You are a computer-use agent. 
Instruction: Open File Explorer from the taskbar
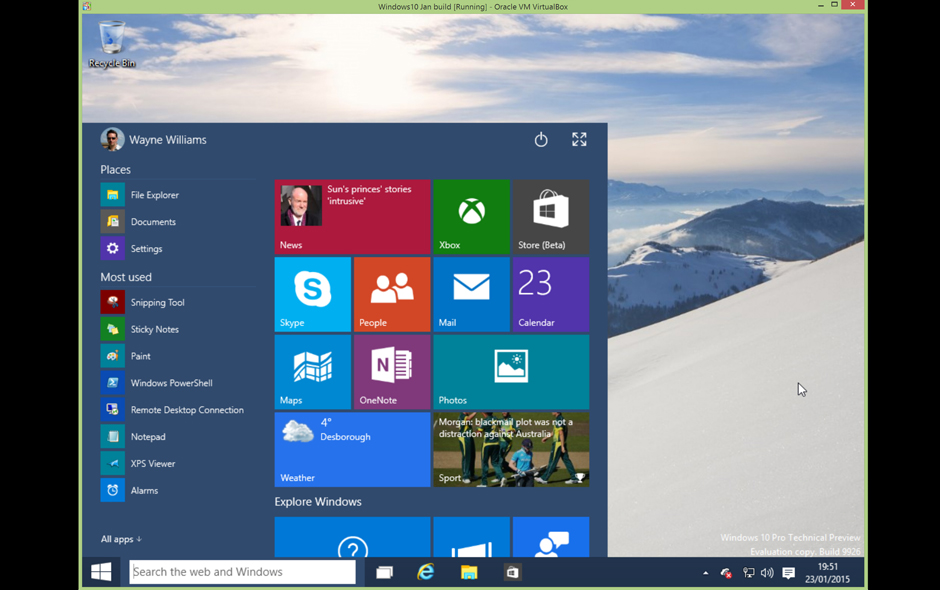pos(469,573)
